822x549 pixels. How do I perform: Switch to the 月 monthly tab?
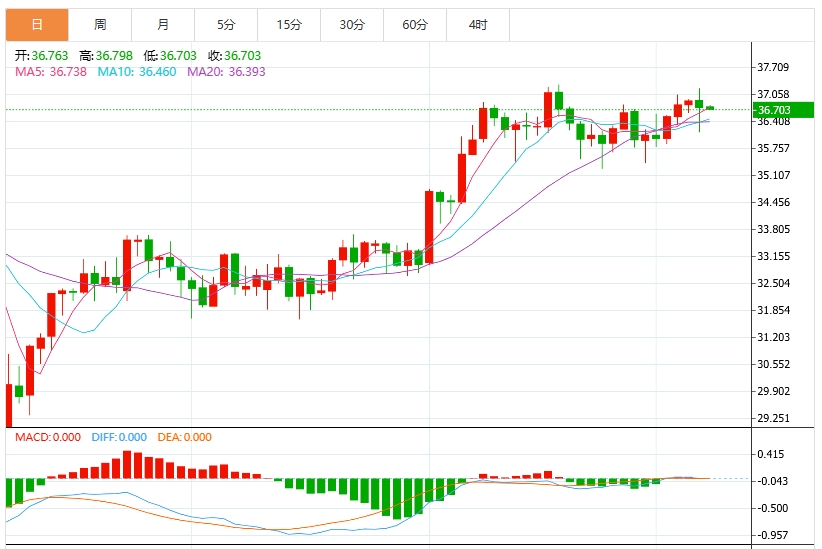[x=163, y=25]
